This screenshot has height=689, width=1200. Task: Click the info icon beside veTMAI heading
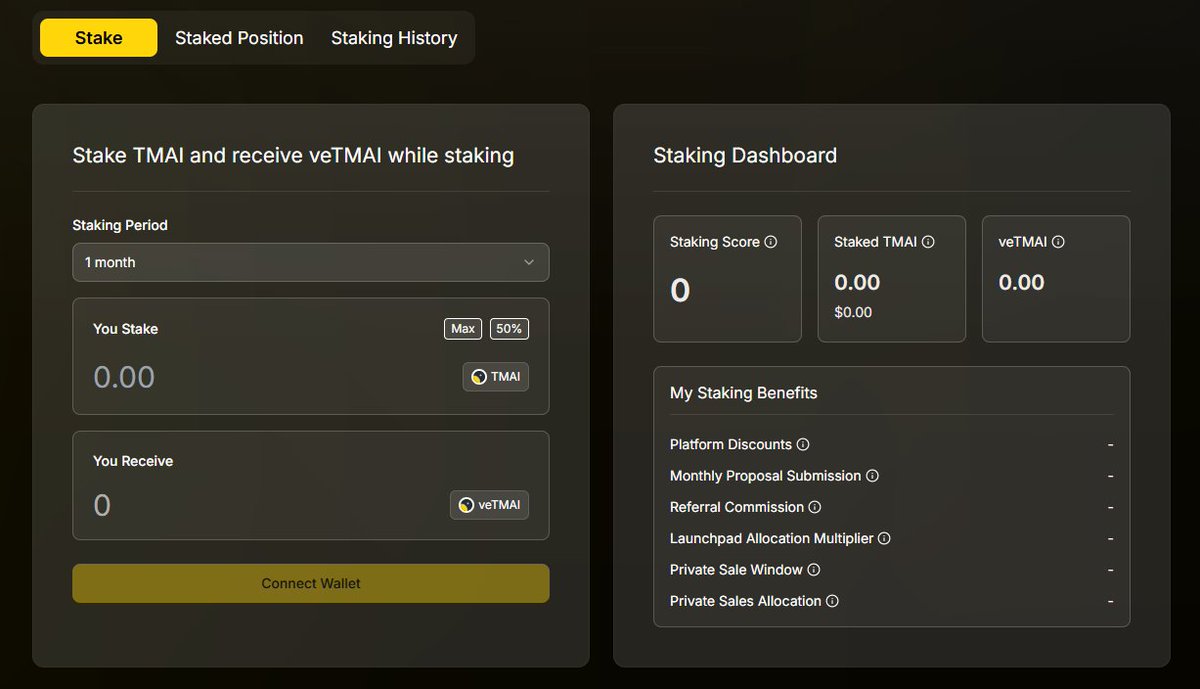[1058, 242]
